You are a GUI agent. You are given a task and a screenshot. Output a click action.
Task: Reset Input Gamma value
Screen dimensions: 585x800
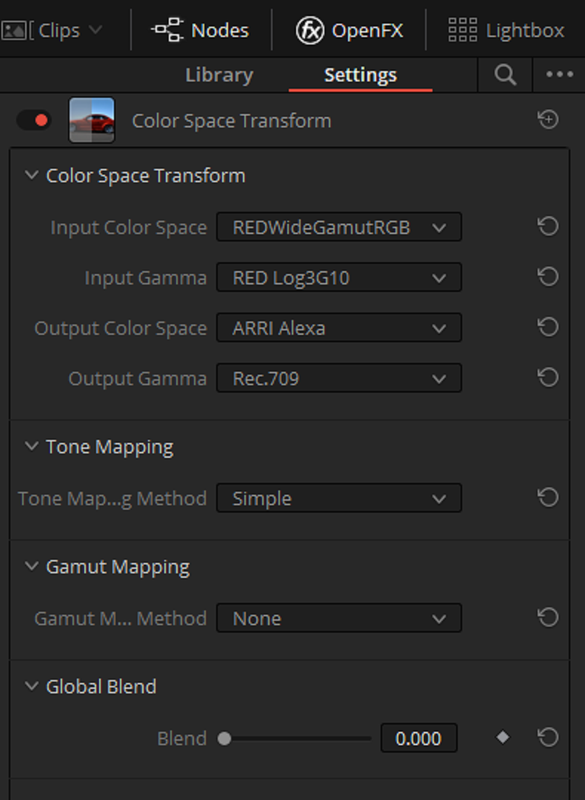[x=548, y=277]
